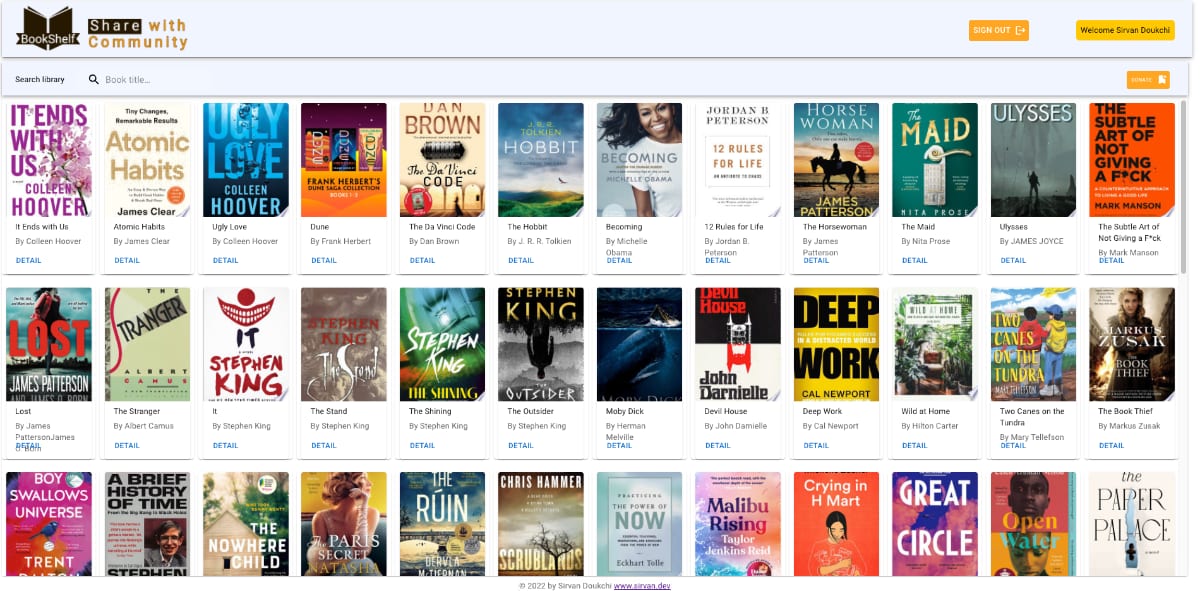Open Detail for Moby Dick
Viewport: 1200px width, 591px height.
(620, 445)
